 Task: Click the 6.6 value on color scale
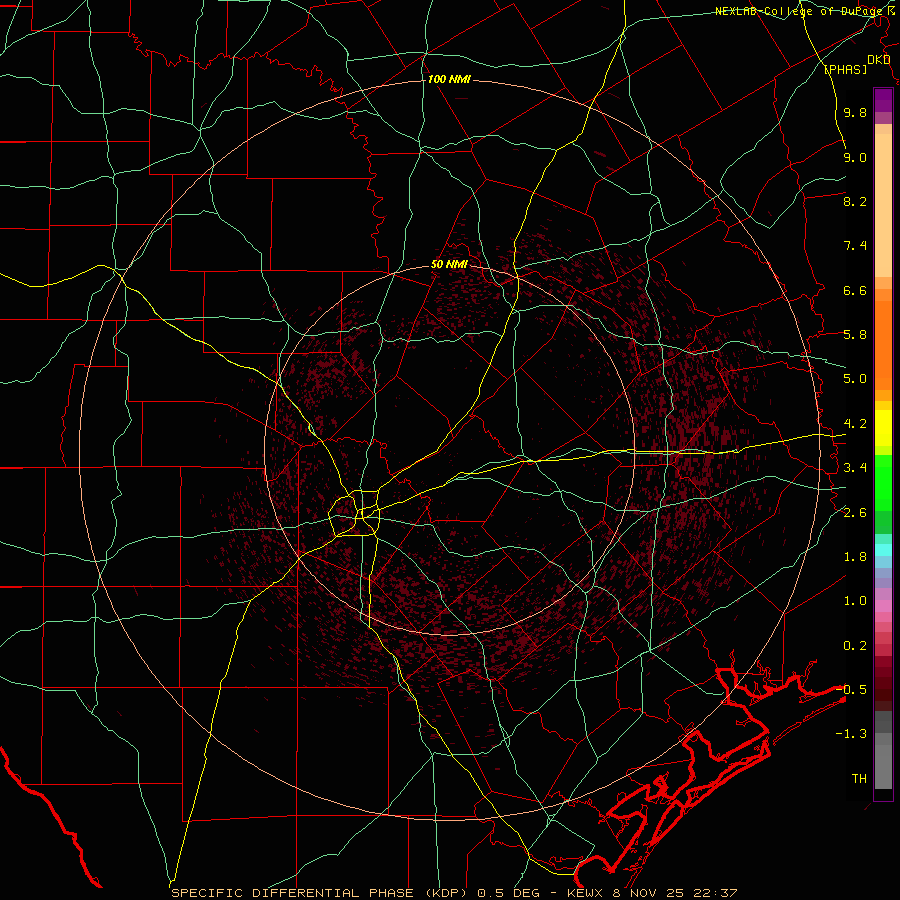pos(855,290)
